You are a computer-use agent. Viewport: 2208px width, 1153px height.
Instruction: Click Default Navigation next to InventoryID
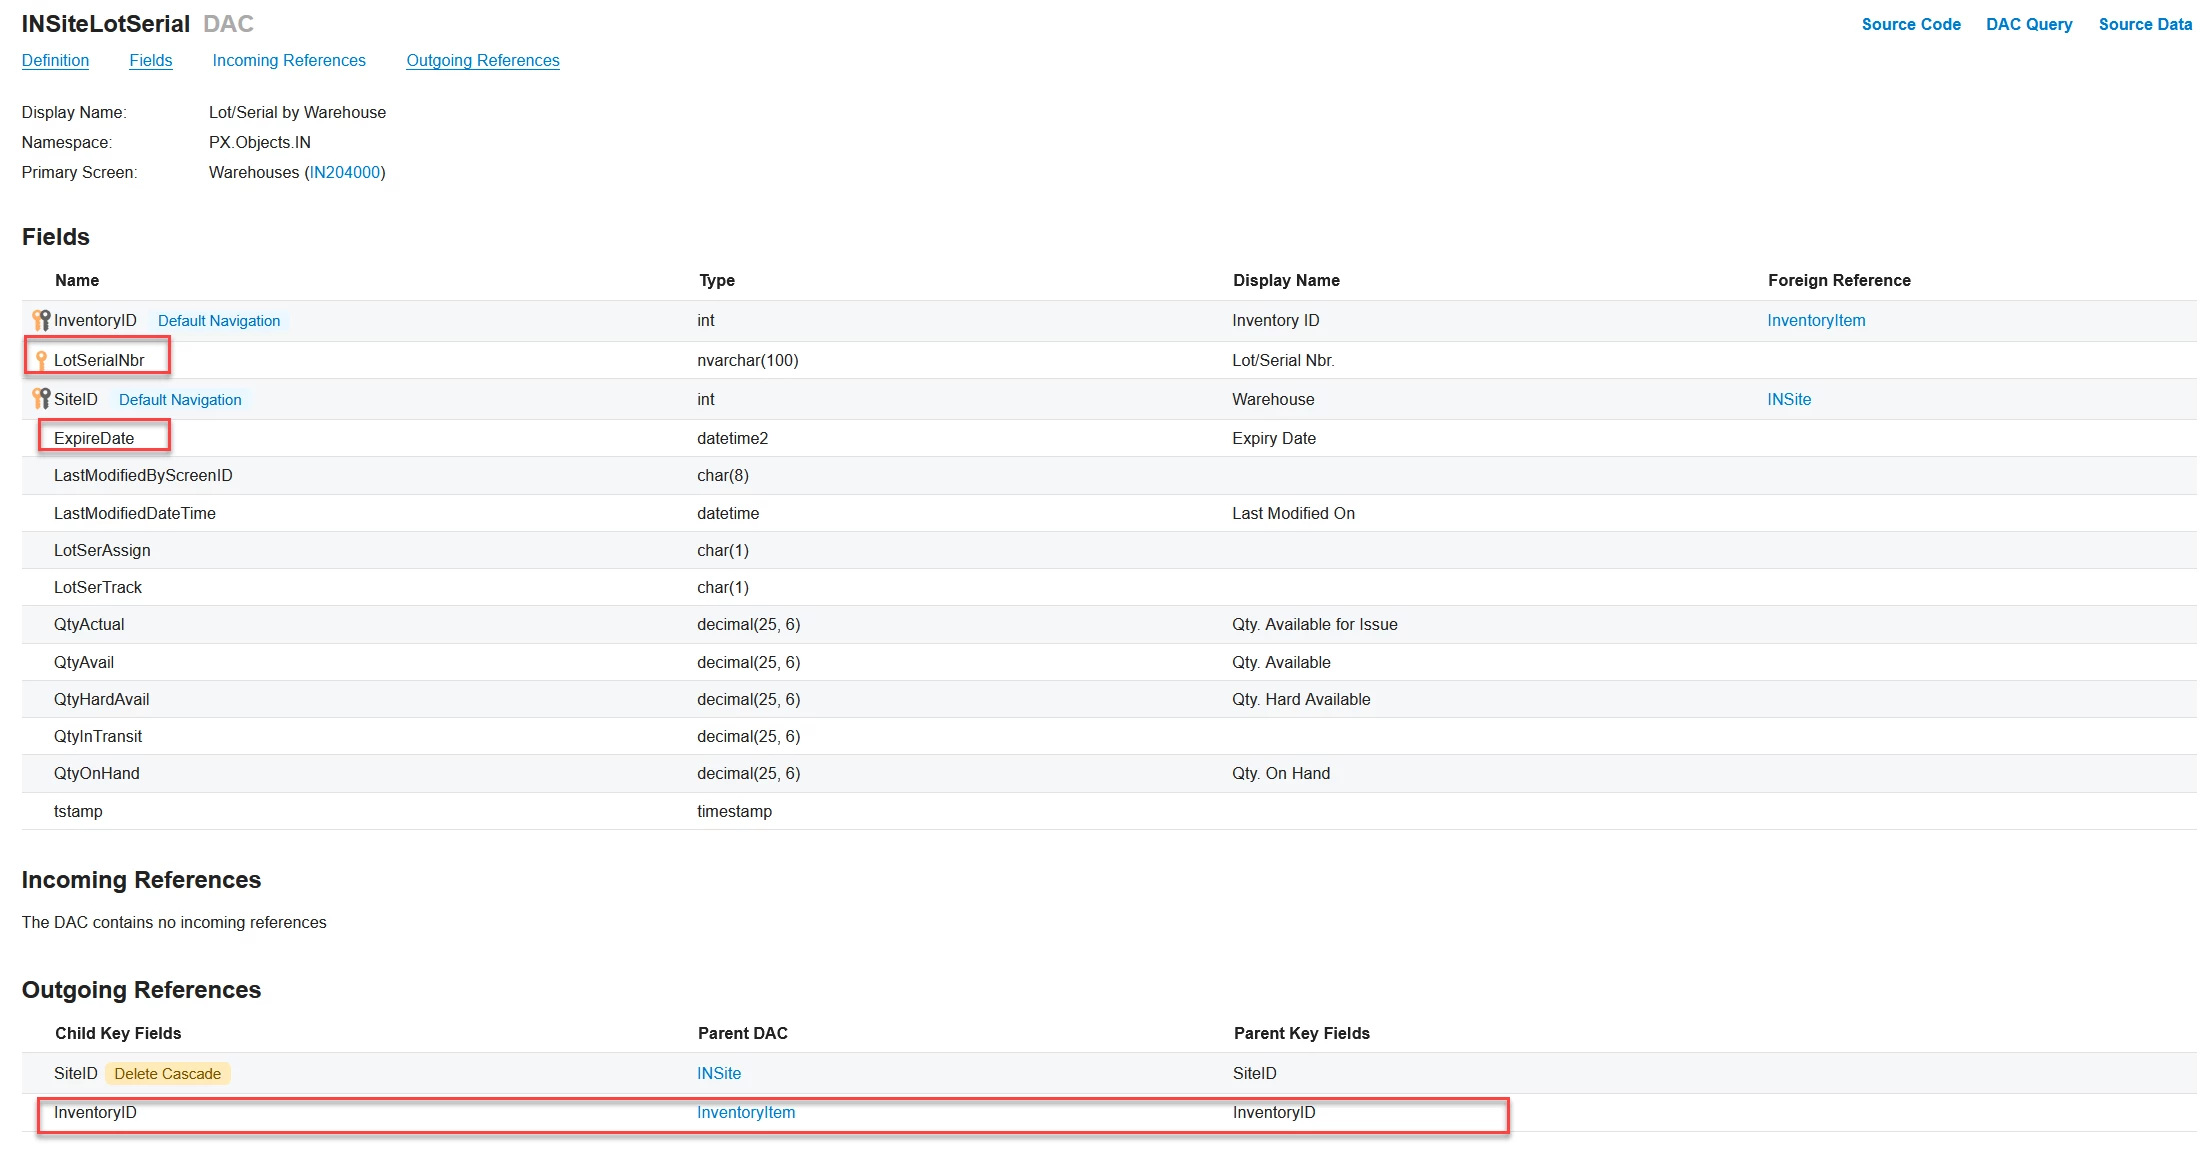pos(219,321)
